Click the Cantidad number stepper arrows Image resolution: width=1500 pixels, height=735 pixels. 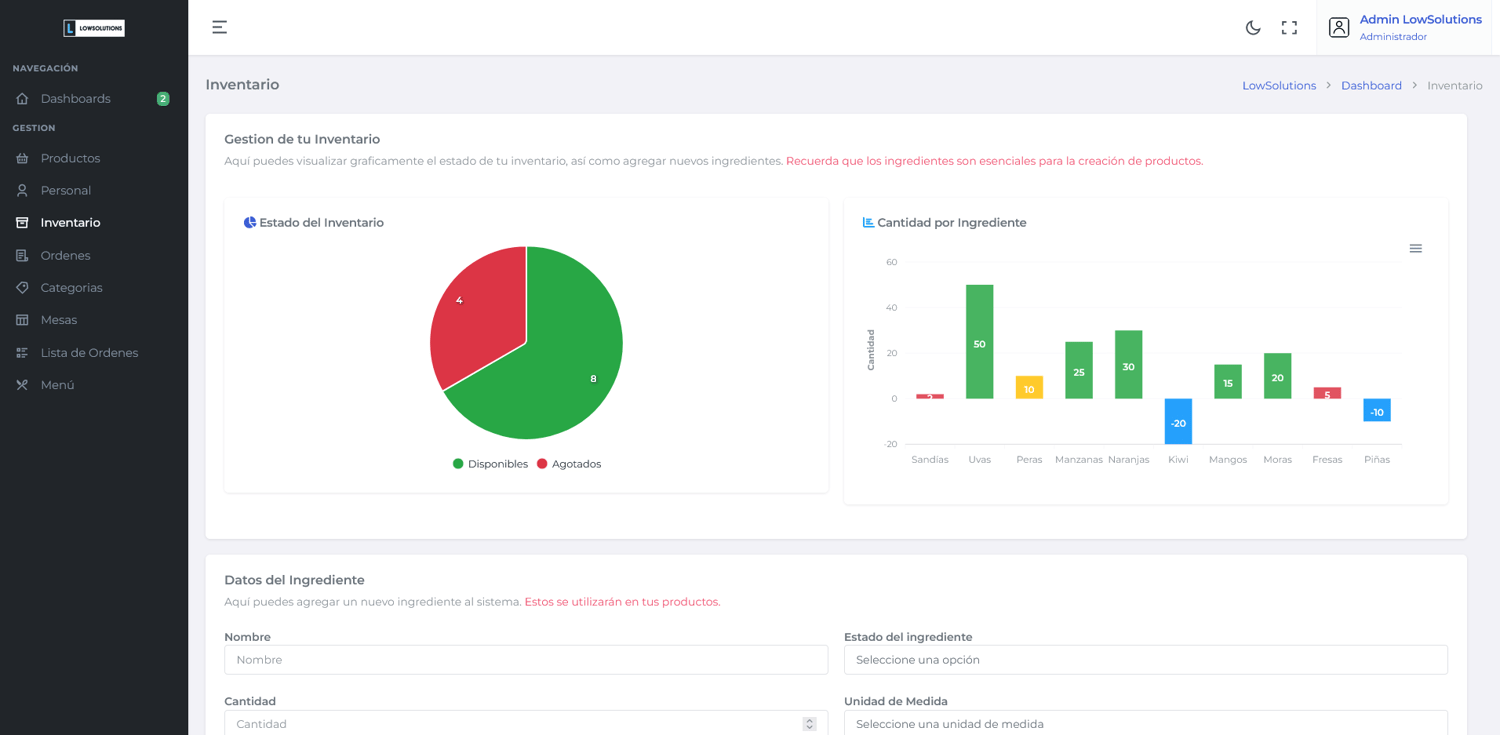click(x=809, y=724)
